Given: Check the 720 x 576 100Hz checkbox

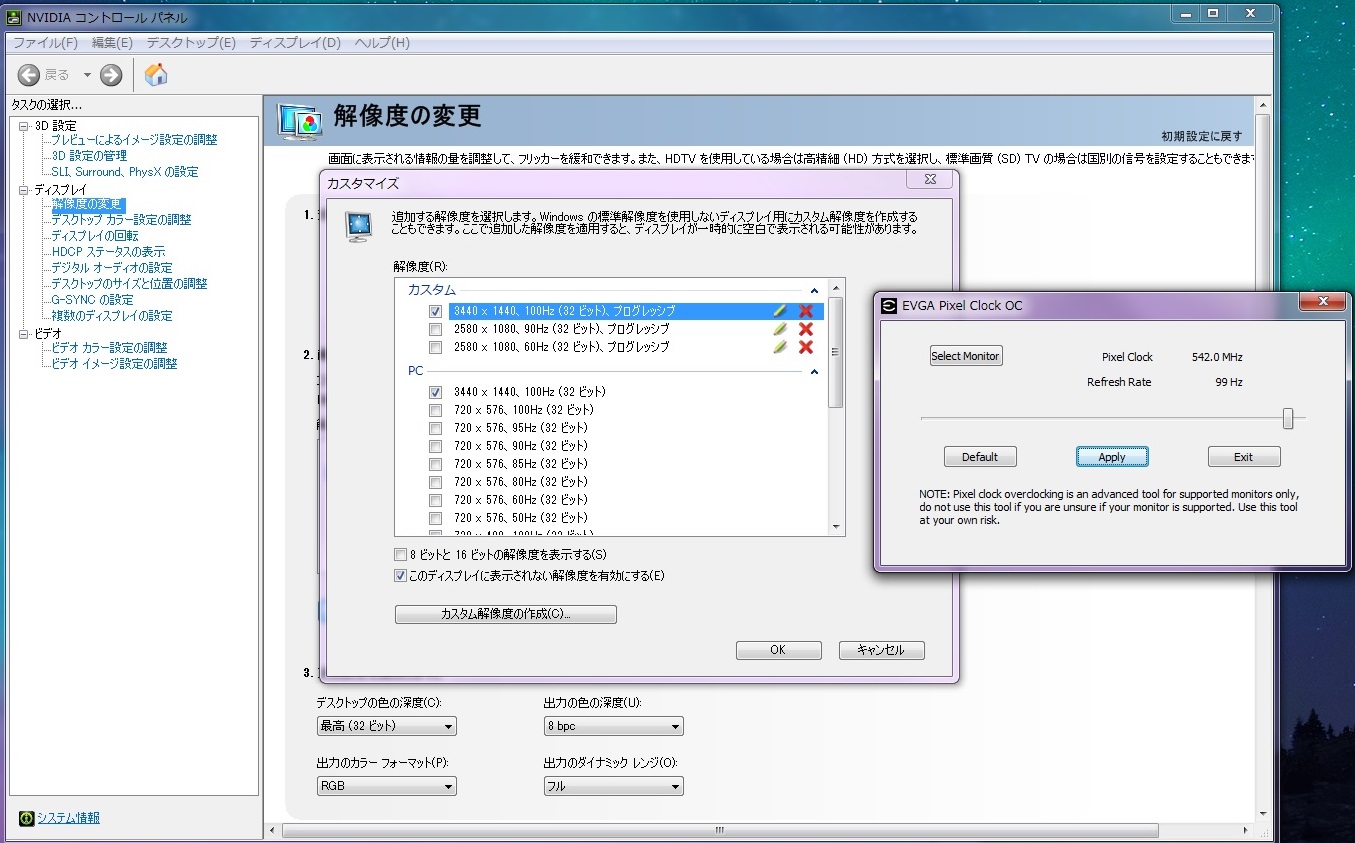Looking at the screenshot, I should click(x=435, y=410).
